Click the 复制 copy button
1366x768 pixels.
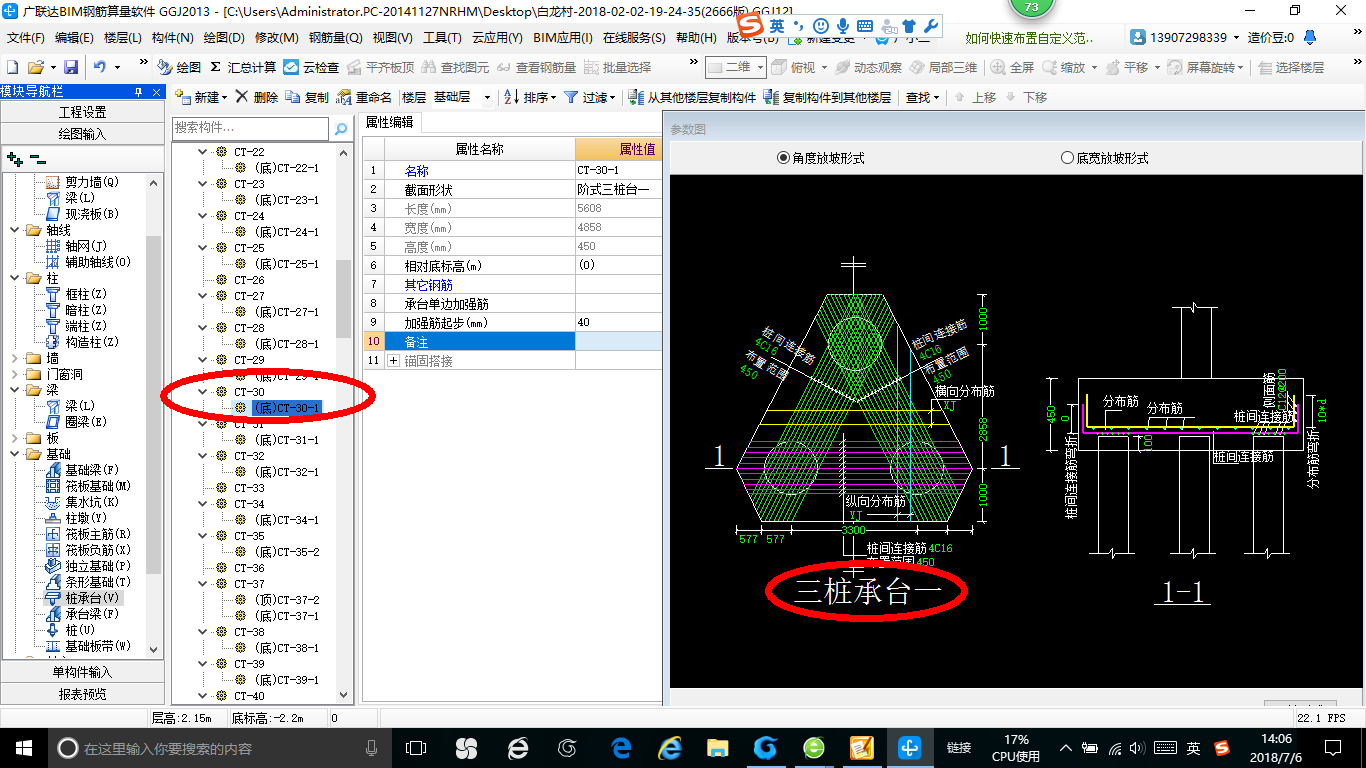307,97
